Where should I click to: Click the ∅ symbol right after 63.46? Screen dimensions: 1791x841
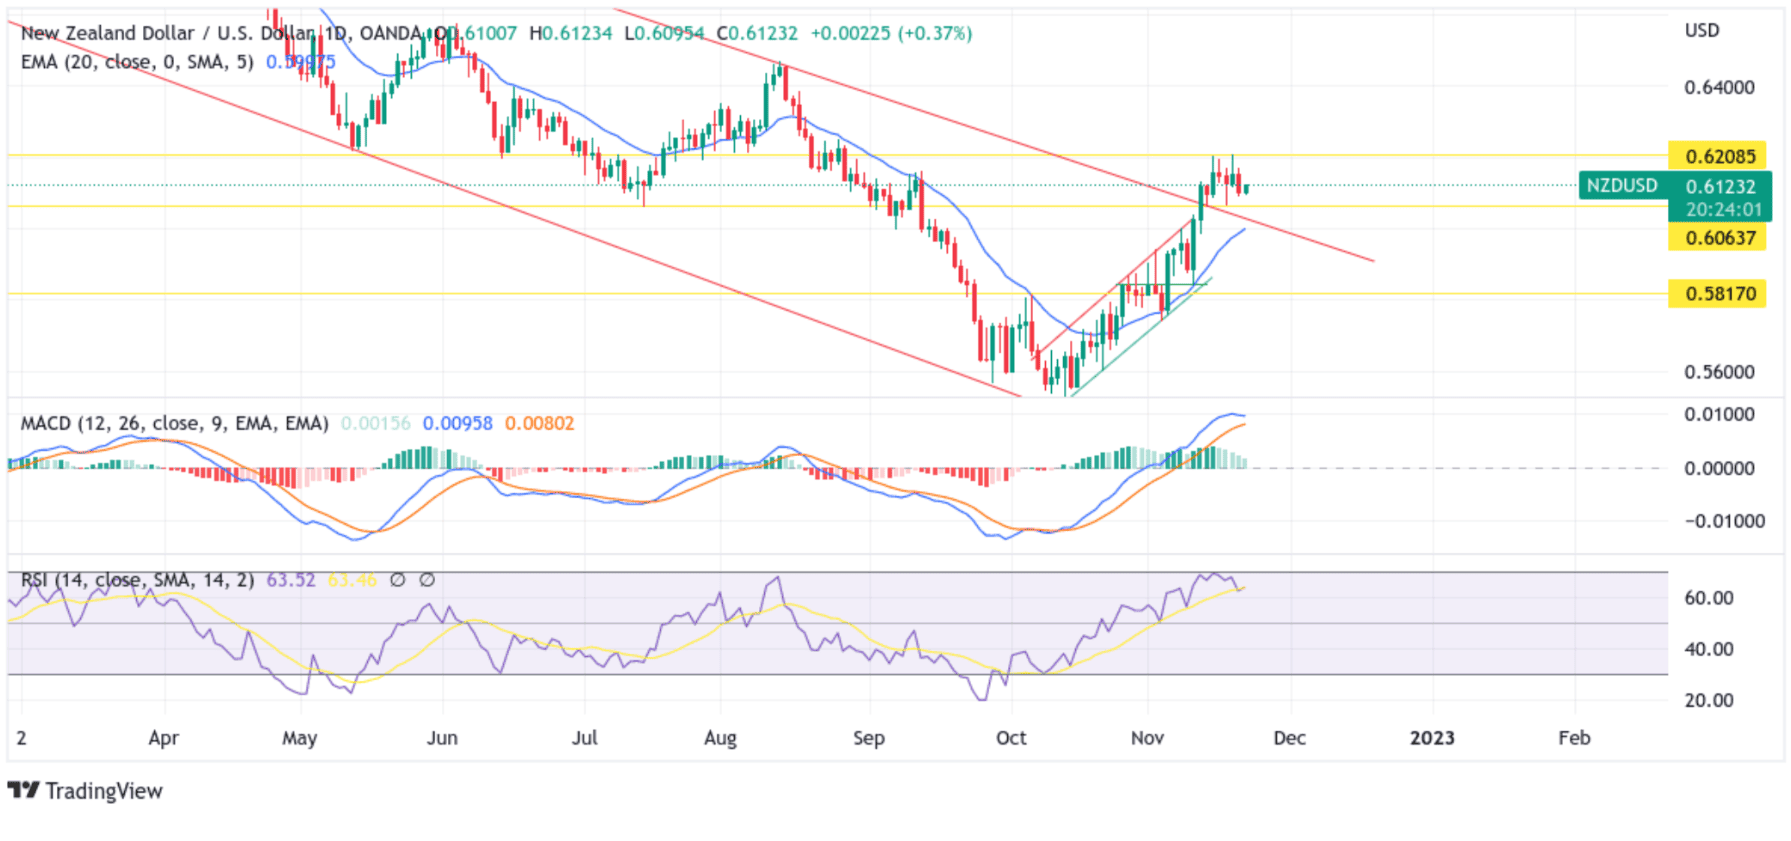[398, 580]
